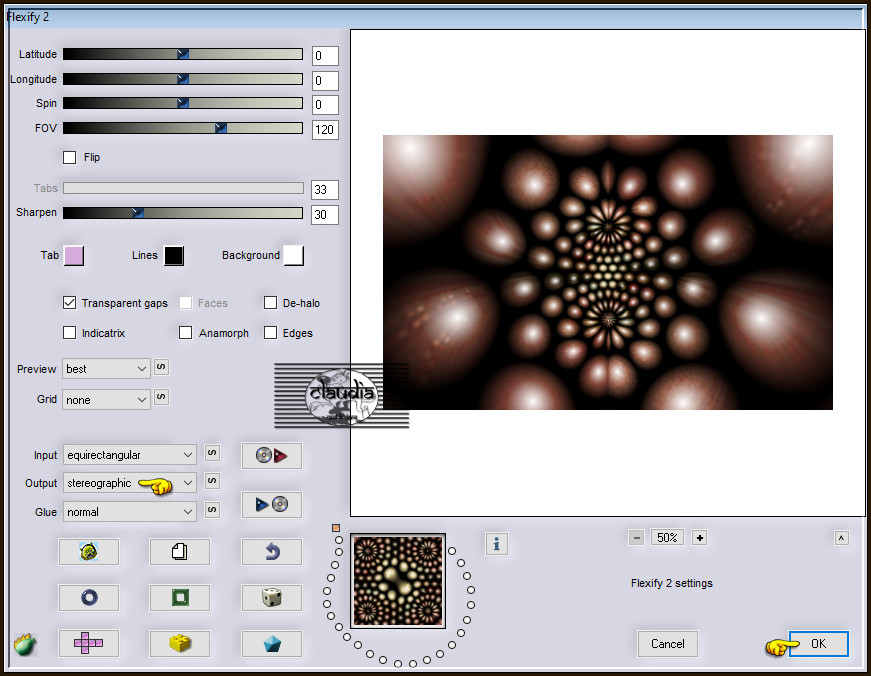The image size is (871, 676).
Task: Enable the Indicatrix checkbox
Action: pos(69,333)
